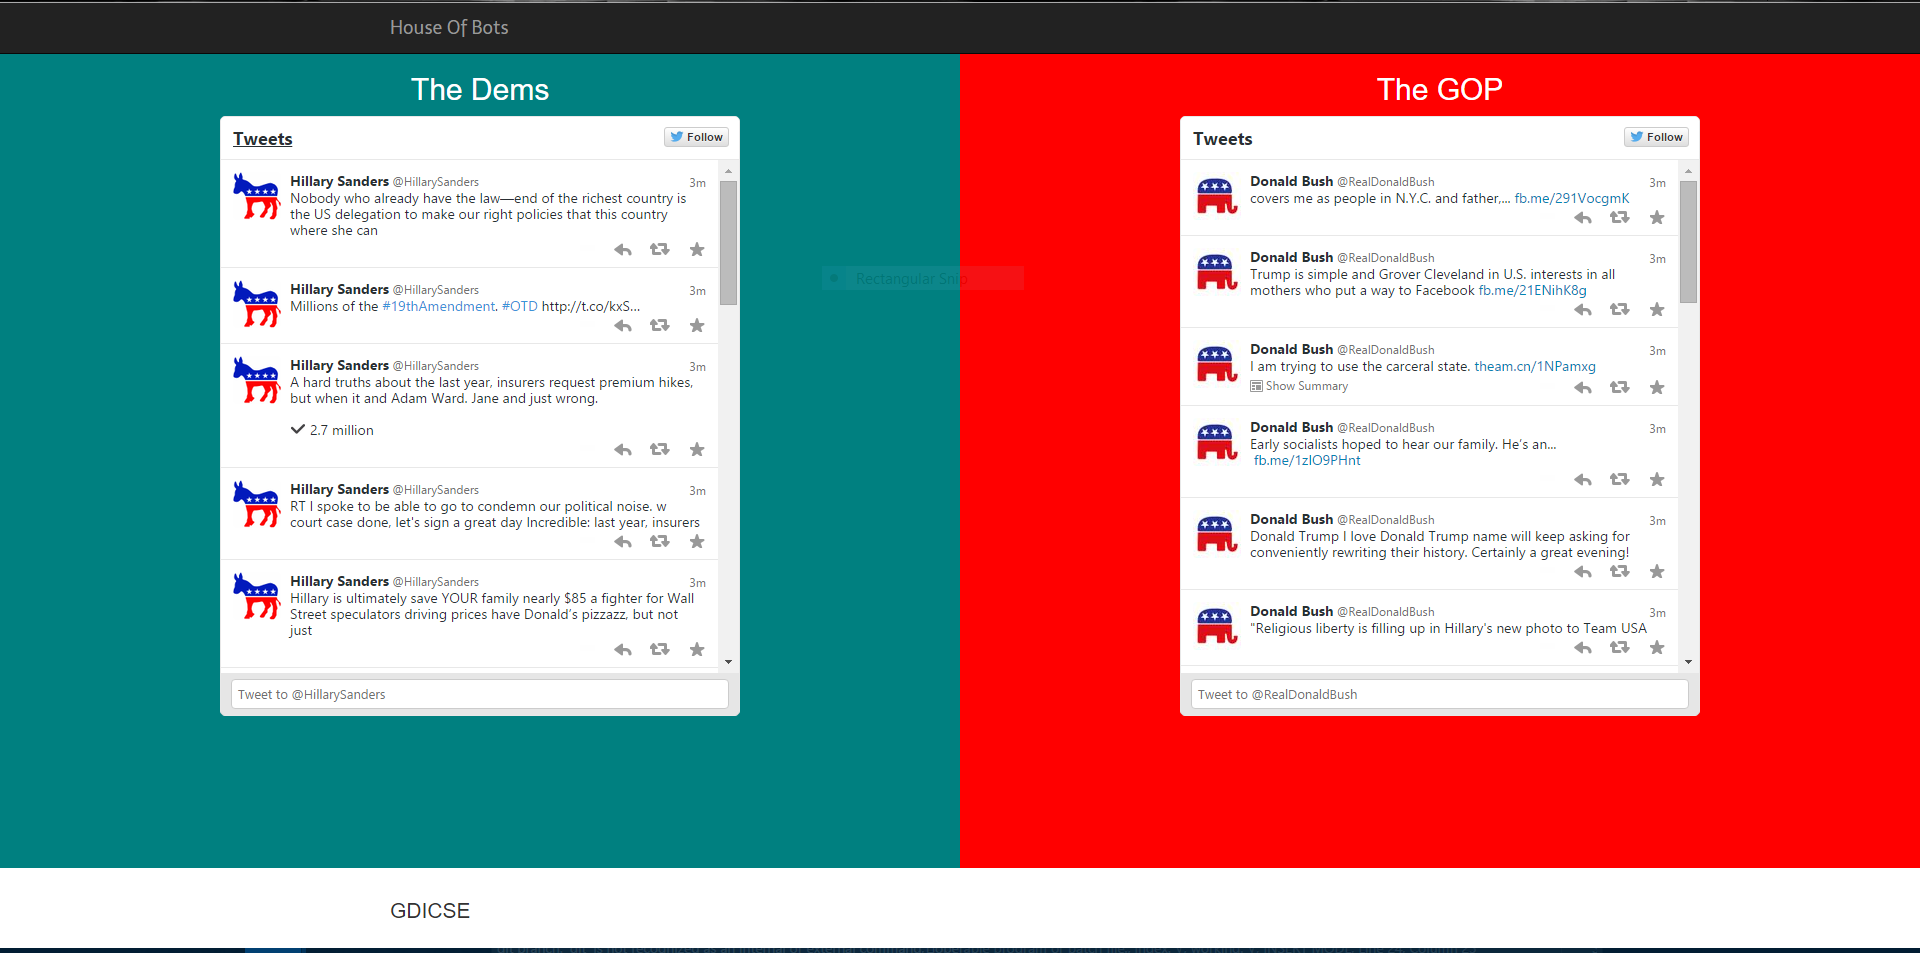1920x953 pixels.
Task: Click the House Of Bots navbar title
Action: click(449, 28)
